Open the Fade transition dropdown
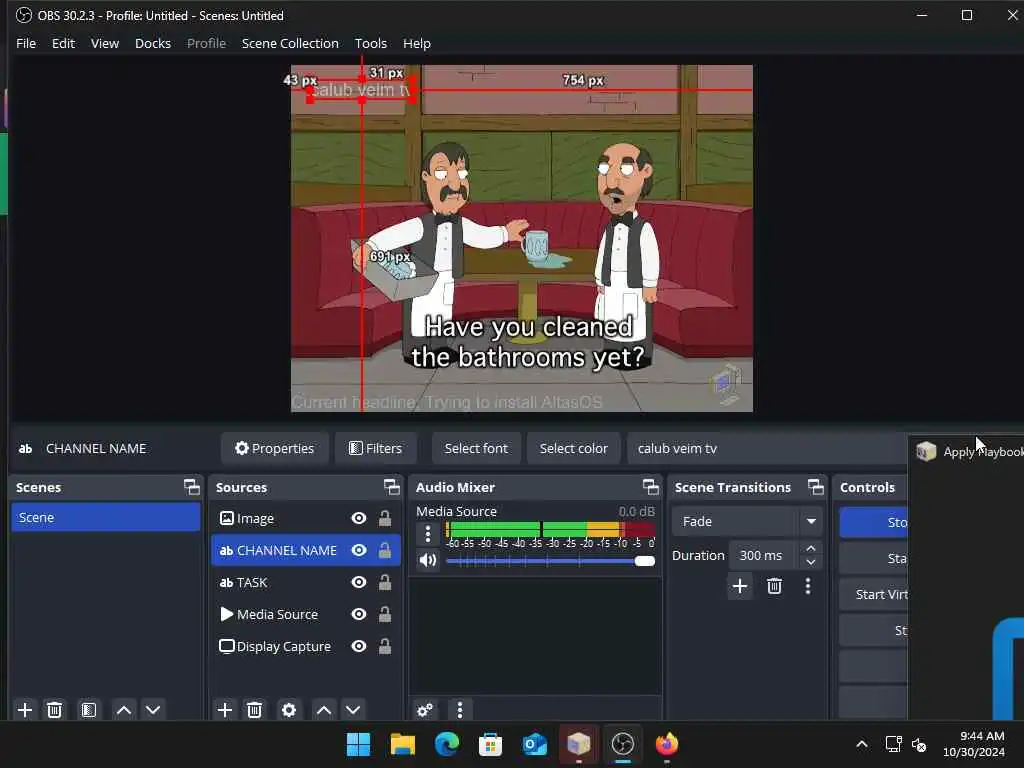 (x=747, y=522)
